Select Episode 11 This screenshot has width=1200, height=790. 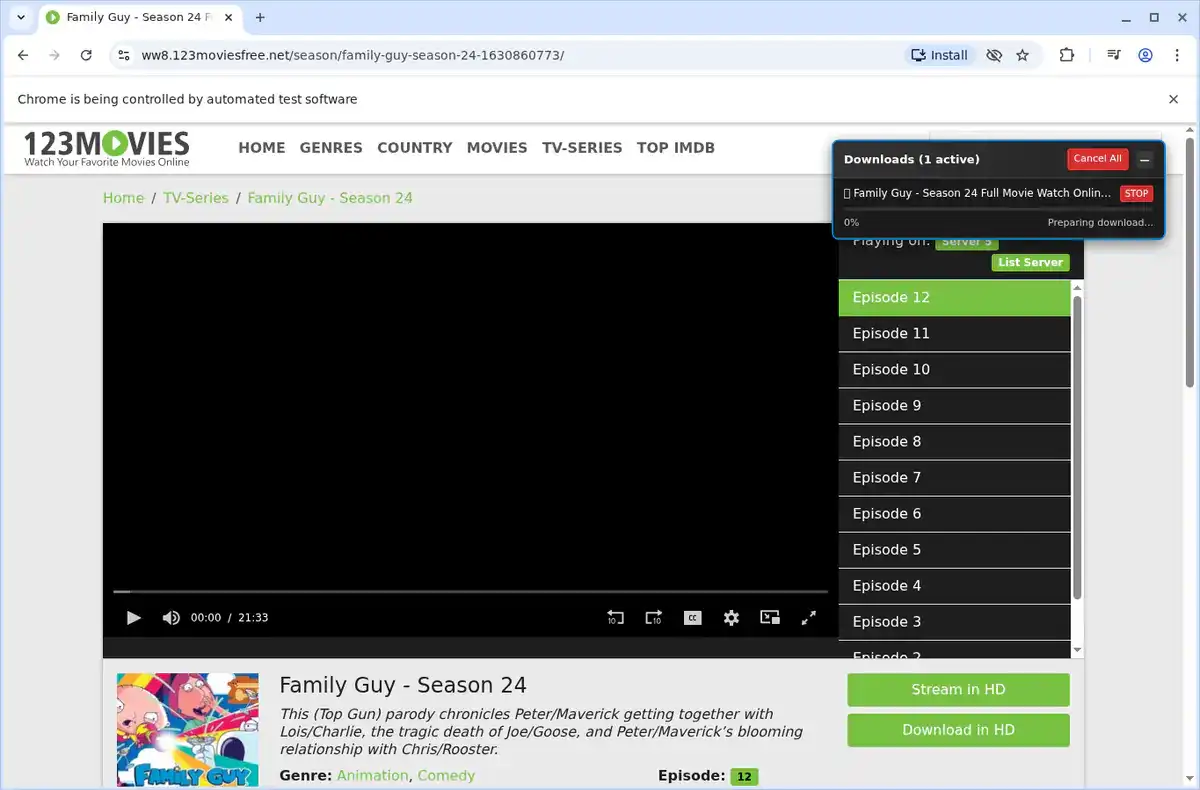click(x=954, y=334)
